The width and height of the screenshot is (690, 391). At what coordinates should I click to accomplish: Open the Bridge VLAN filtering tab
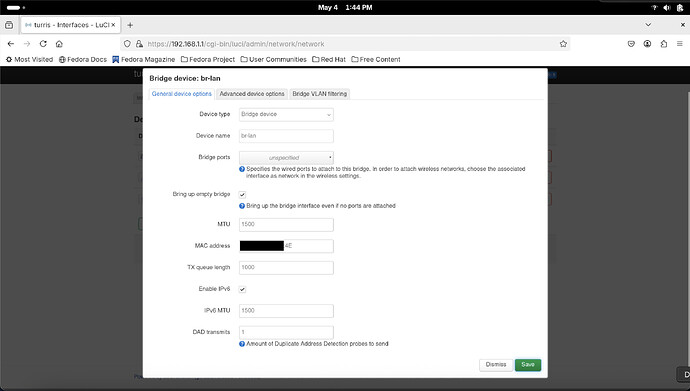click(x=319, y=94)
